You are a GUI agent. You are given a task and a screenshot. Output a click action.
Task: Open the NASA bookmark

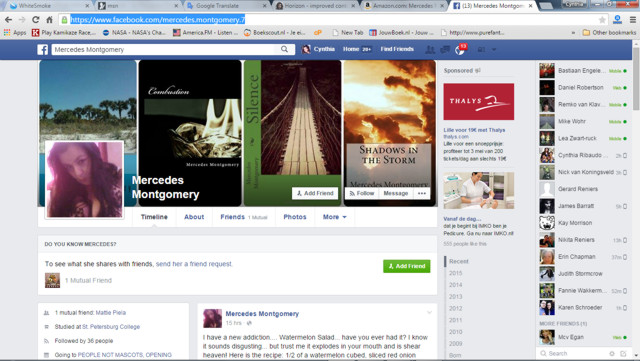(x=133, y=33)
